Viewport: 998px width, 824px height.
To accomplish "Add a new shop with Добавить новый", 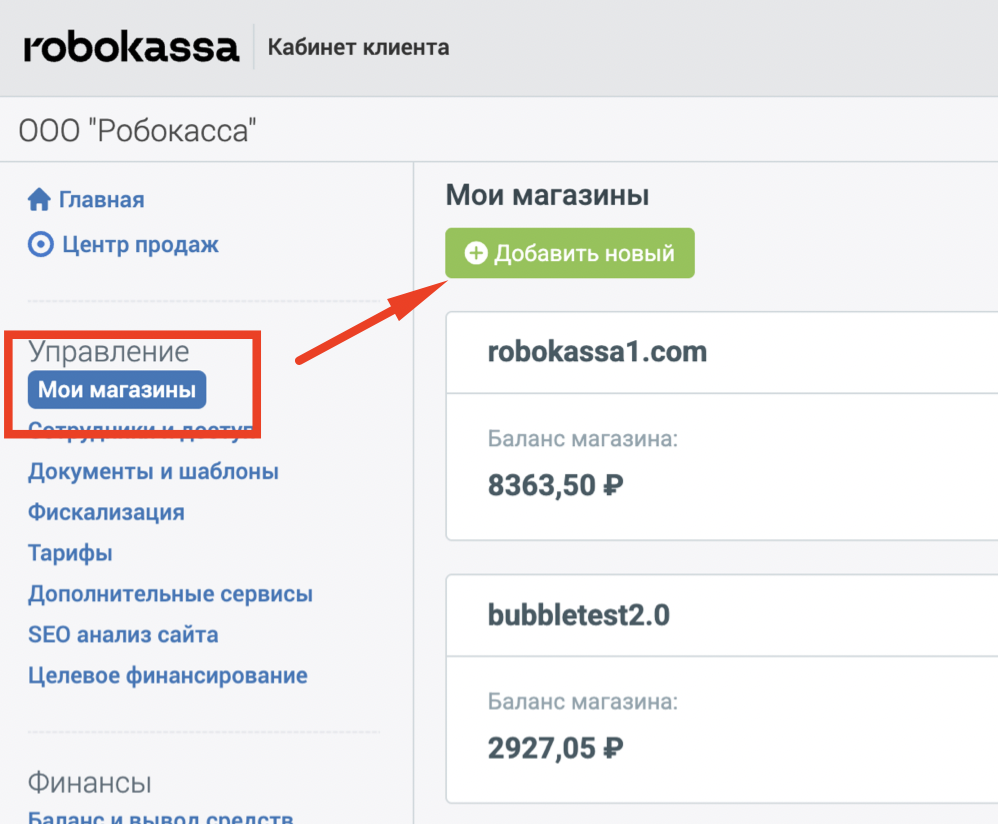I will tap(570, 253).
